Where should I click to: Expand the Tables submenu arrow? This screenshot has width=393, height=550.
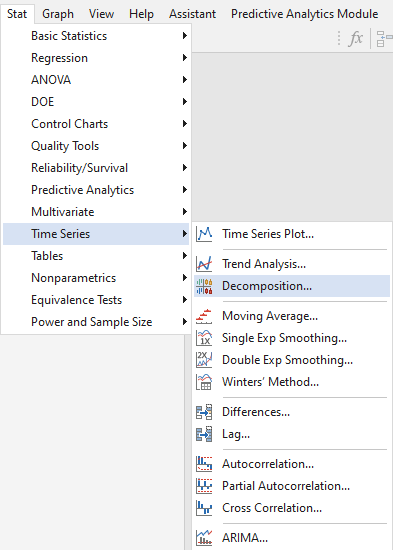(x=185, y=256)
